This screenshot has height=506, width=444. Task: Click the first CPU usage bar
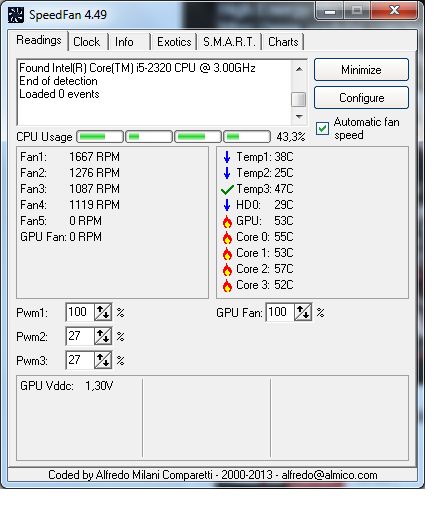coord(100,136)
